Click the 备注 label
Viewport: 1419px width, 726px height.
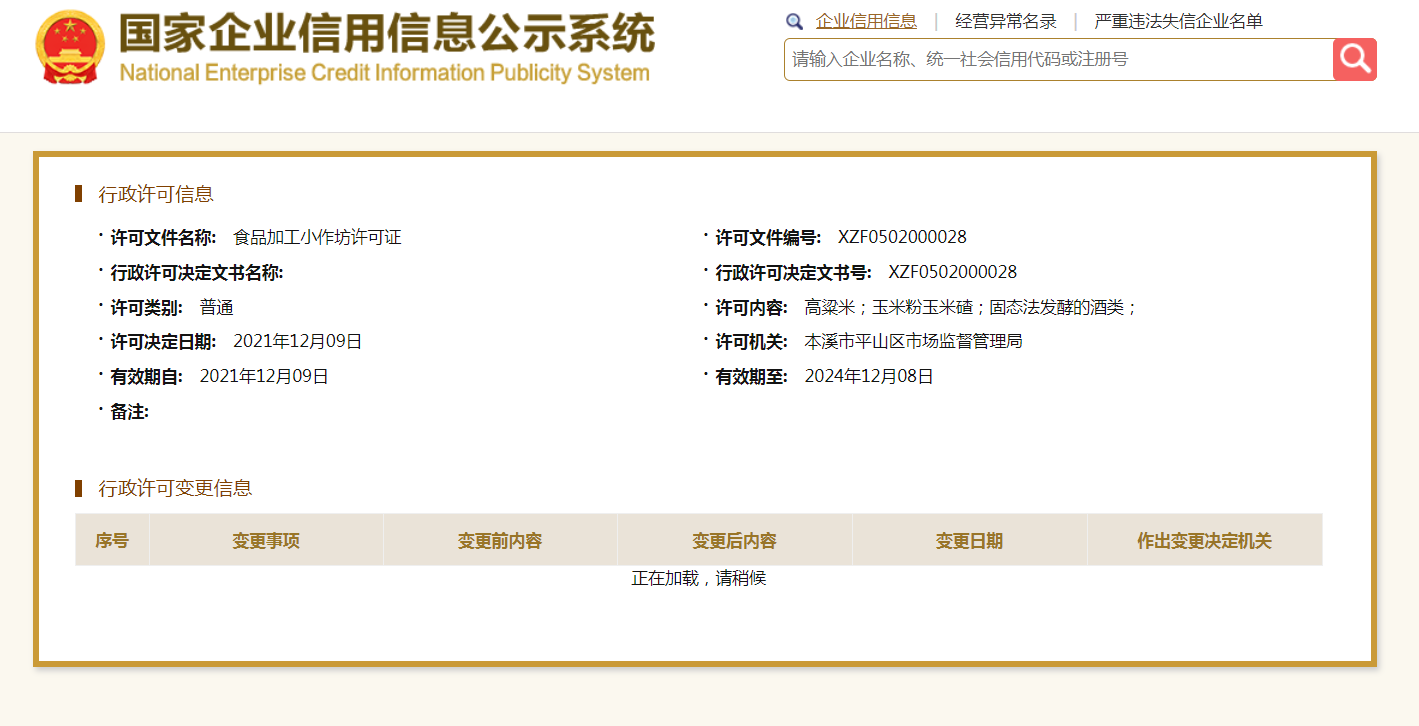coord(130,411)
